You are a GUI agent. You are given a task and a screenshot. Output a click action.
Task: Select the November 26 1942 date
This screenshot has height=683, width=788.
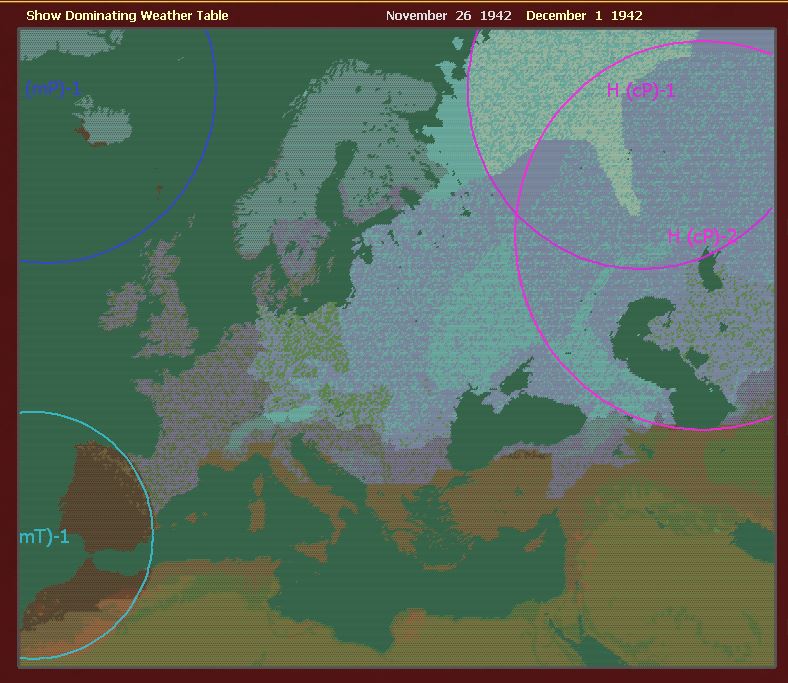pos(448,16)
